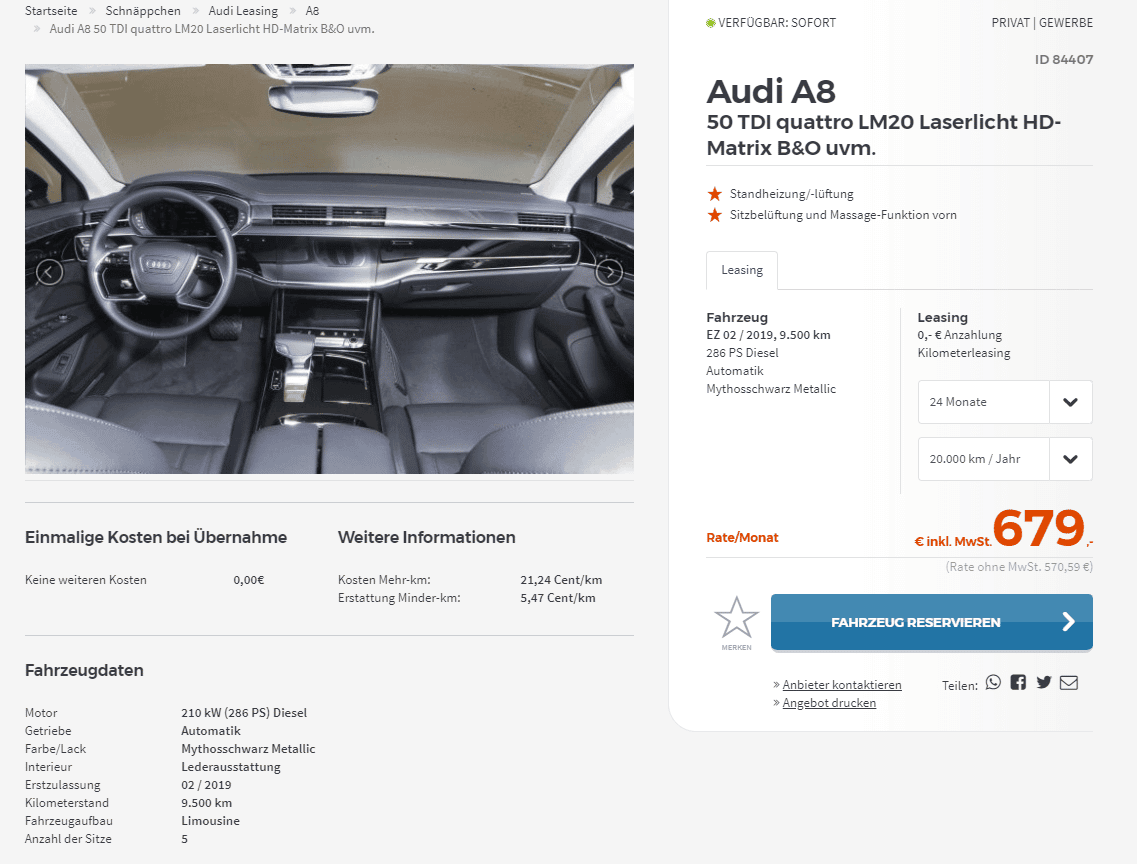1137x864 pixels.
Task: Share the offer by email icon
Action: click(x=1069, y=683)
